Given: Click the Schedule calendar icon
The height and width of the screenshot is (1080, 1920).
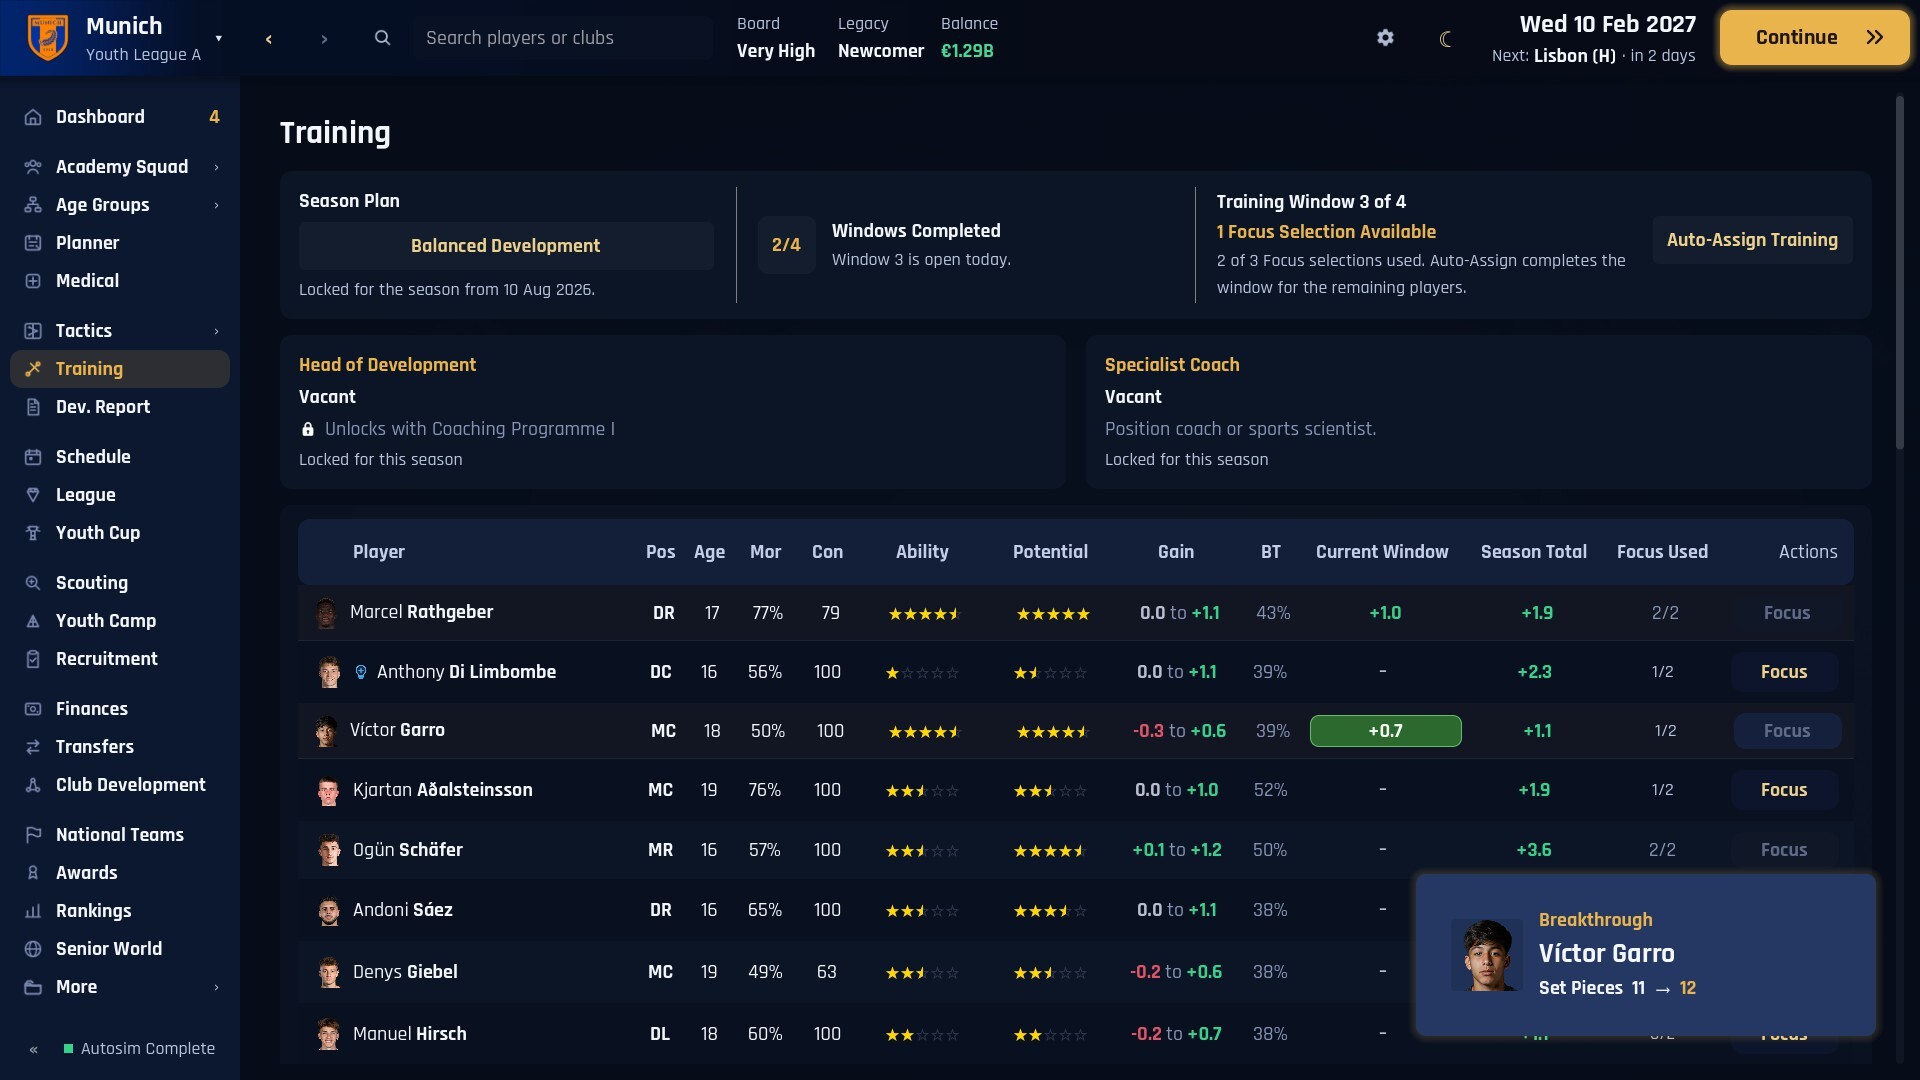Looking at the screenshot, I should [33, 457].
